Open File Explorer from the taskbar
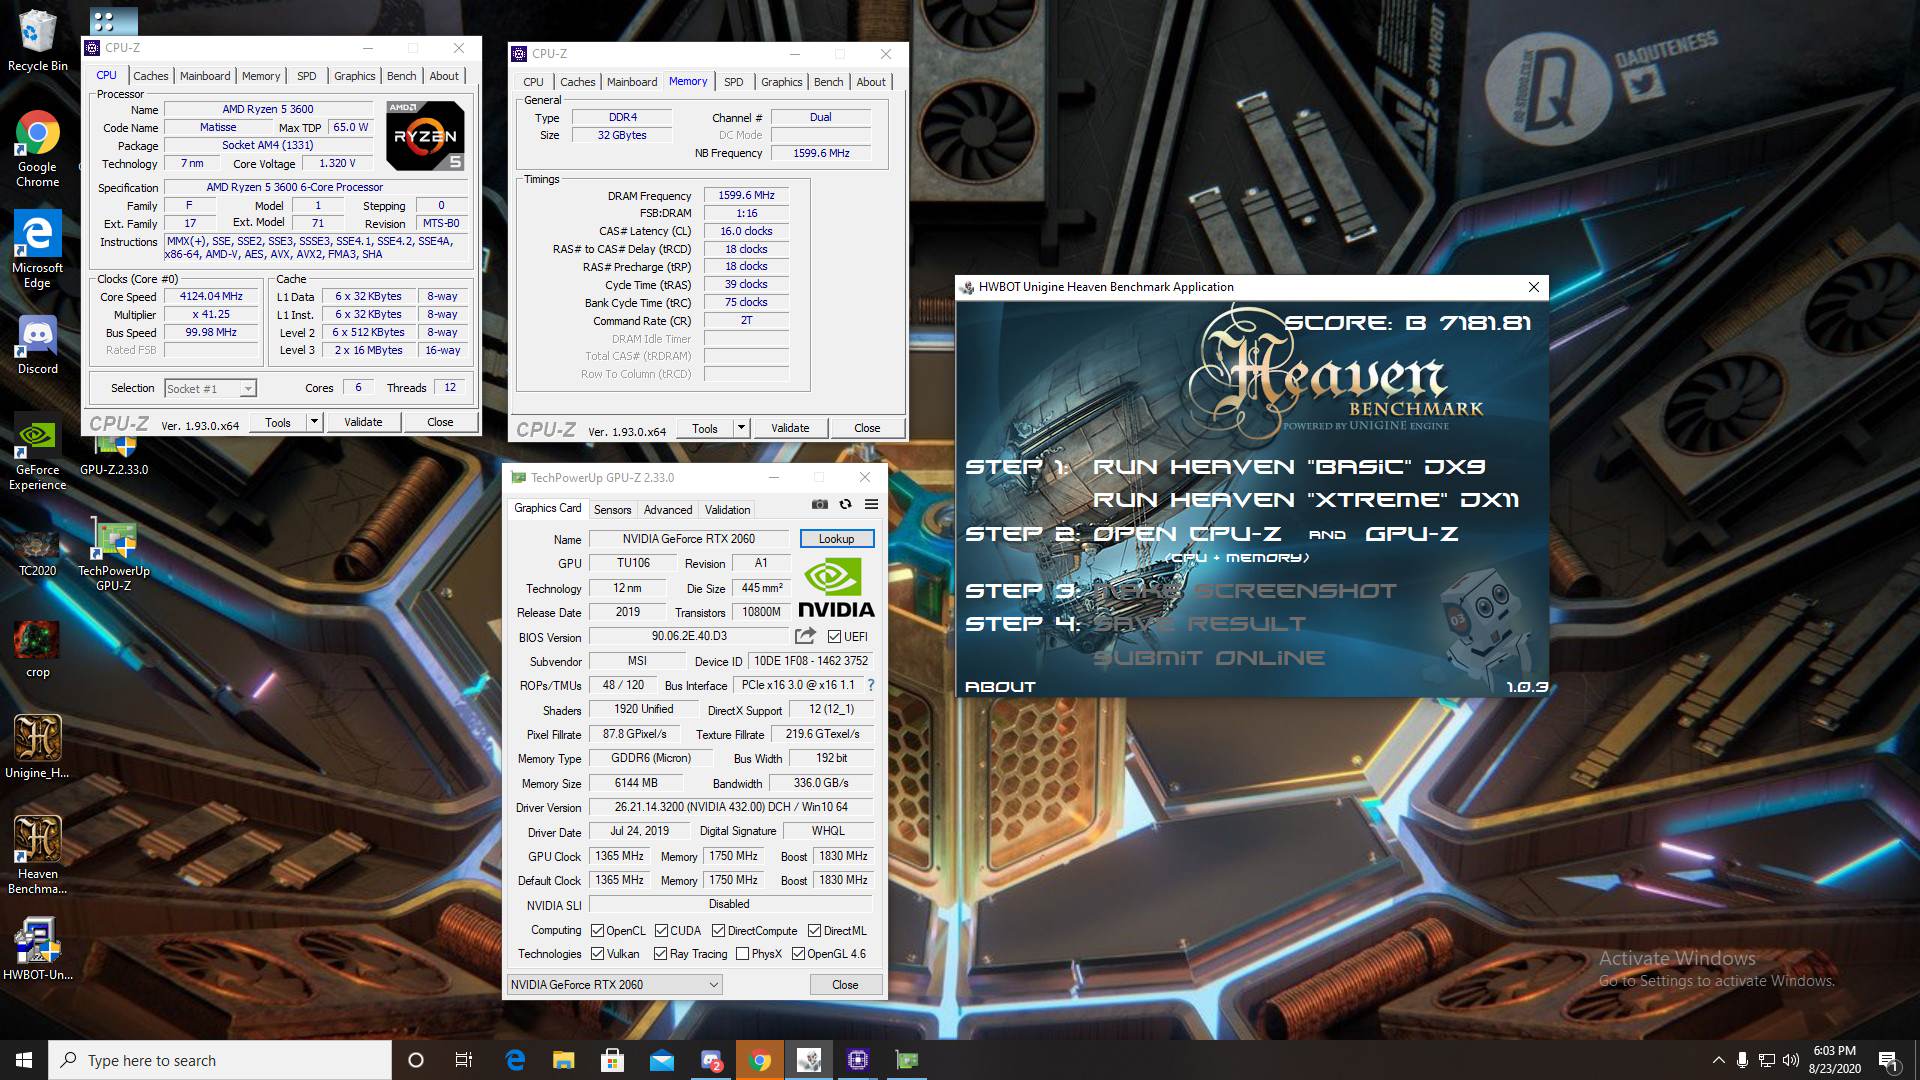Image resolution: width=1920 pixels, height=1080 pixels. [564, 1060]
